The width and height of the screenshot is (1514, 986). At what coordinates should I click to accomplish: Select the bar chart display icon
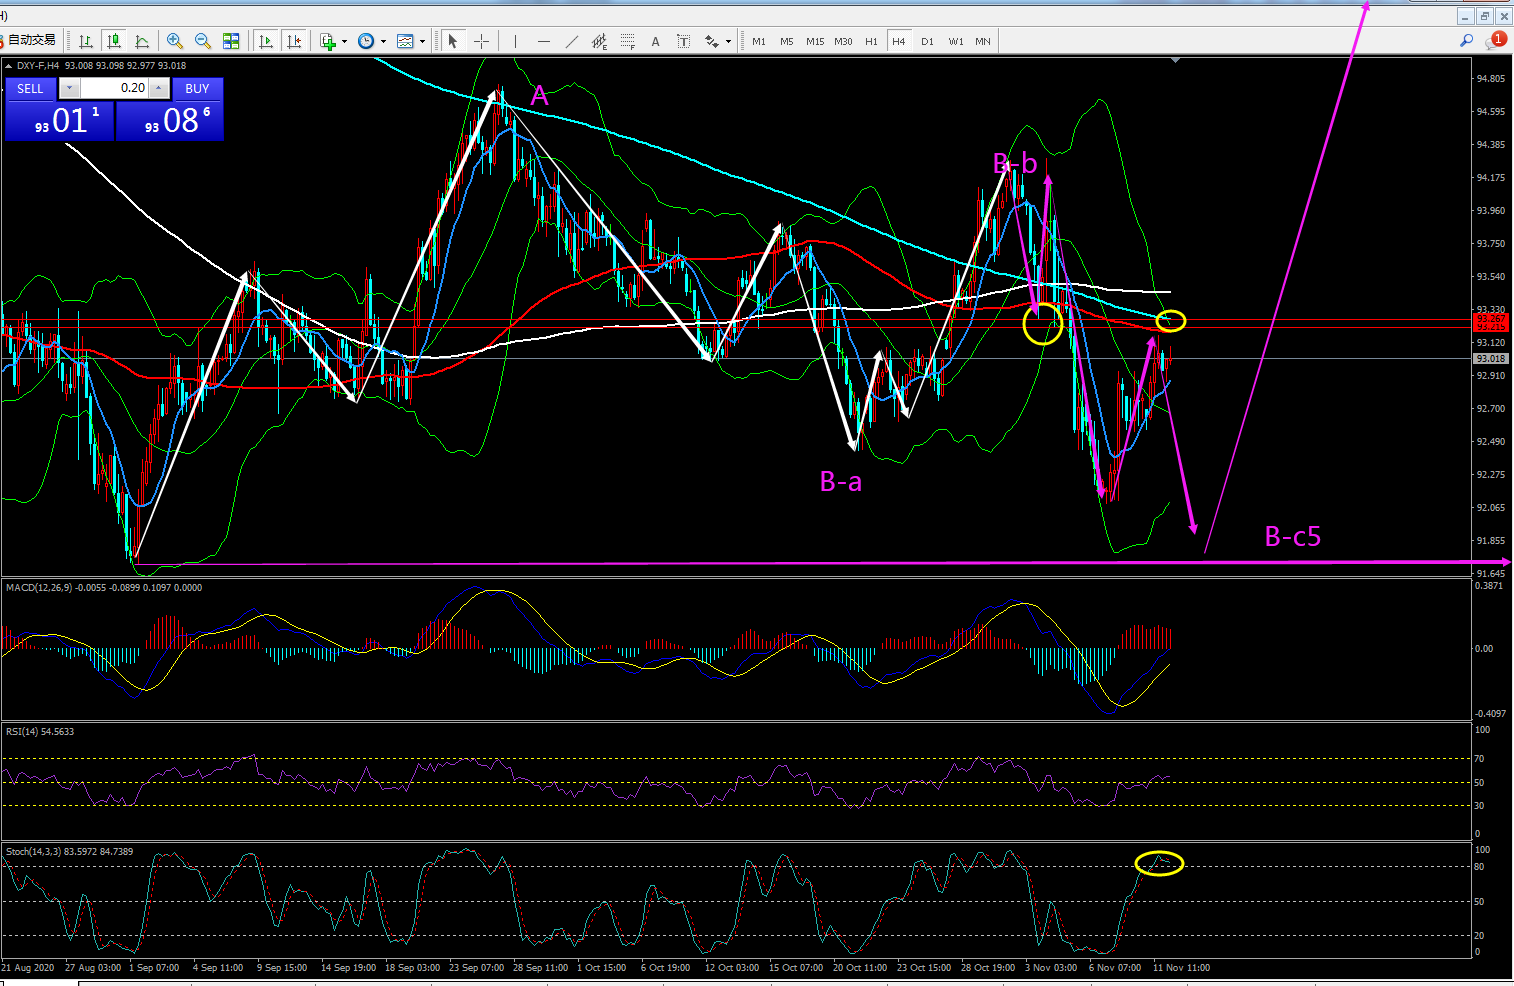(86, 41)
